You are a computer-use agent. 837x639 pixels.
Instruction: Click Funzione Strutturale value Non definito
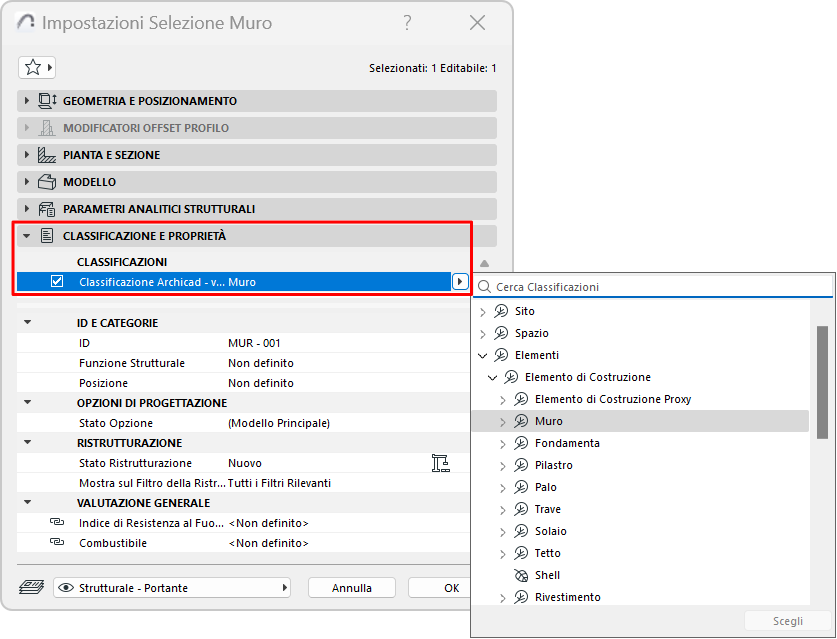tap(260, 363)
